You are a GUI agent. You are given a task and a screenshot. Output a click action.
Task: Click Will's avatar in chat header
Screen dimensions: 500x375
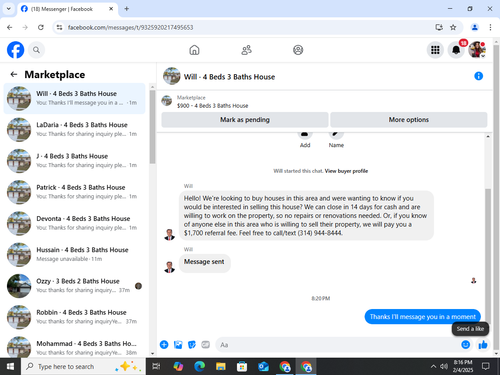click(172, 76)
